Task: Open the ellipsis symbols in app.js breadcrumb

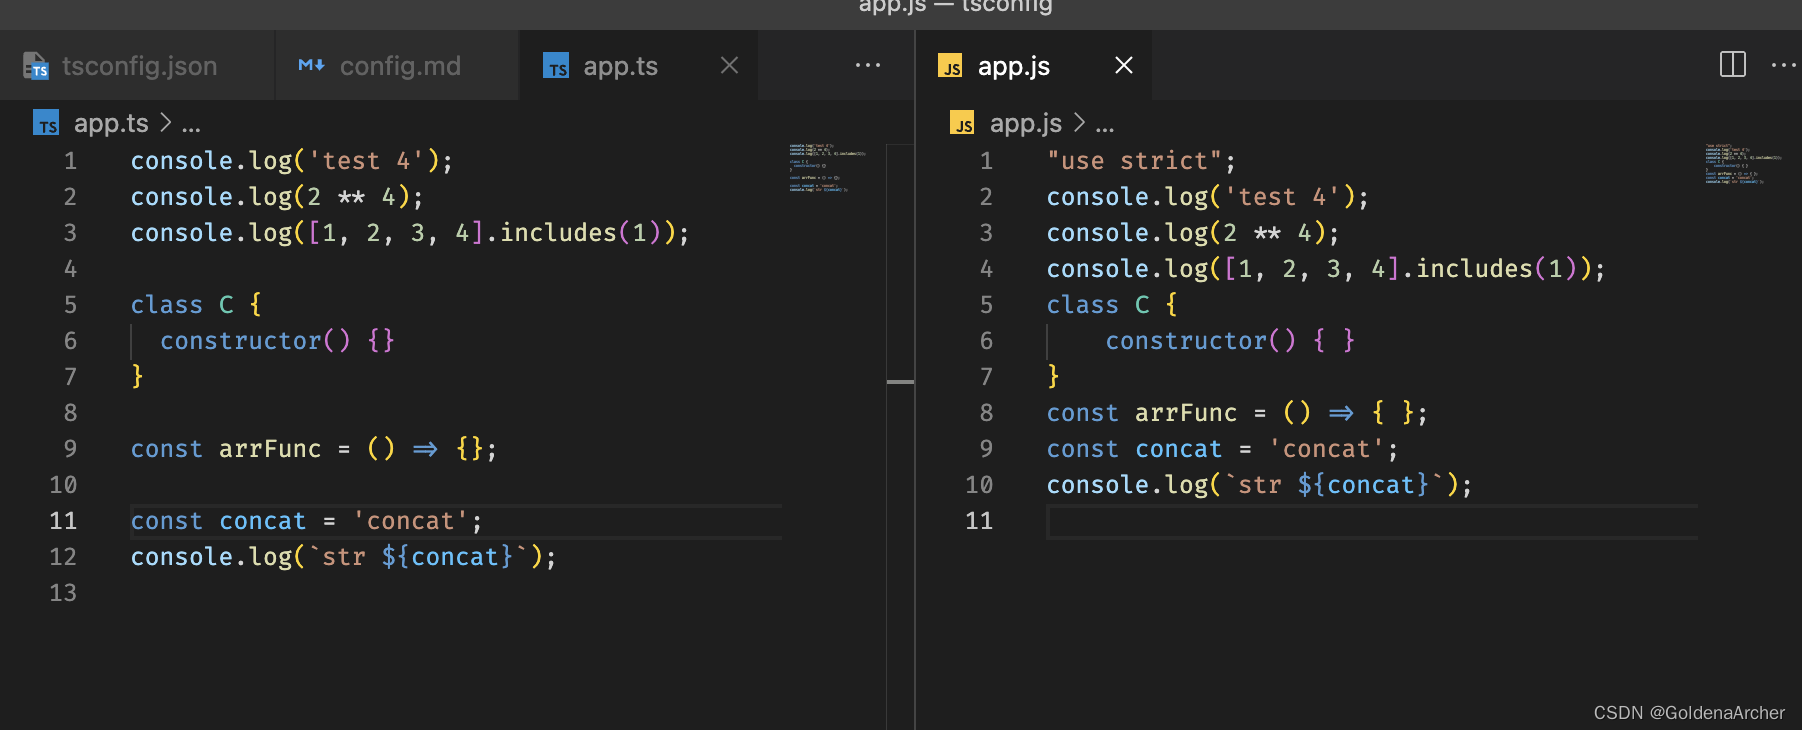Action: [x=1105, y=128]
